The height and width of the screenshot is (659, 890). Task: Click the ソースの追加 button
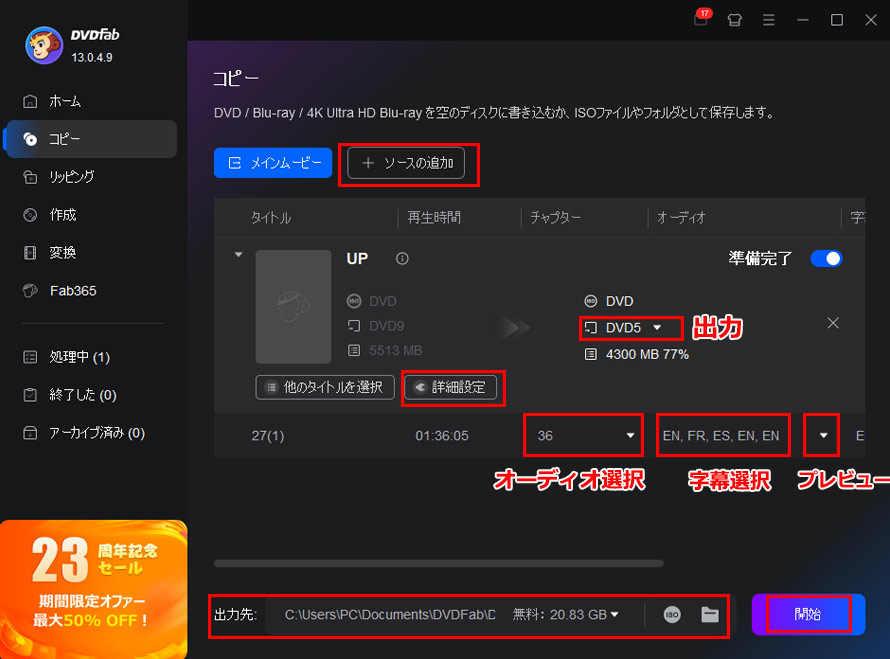tap(409, 162)
